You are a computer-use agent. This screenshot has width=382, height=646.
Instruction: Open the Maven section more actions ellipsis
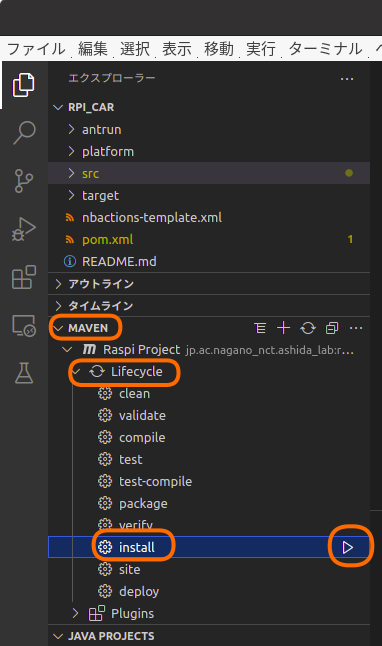[356, 328]
